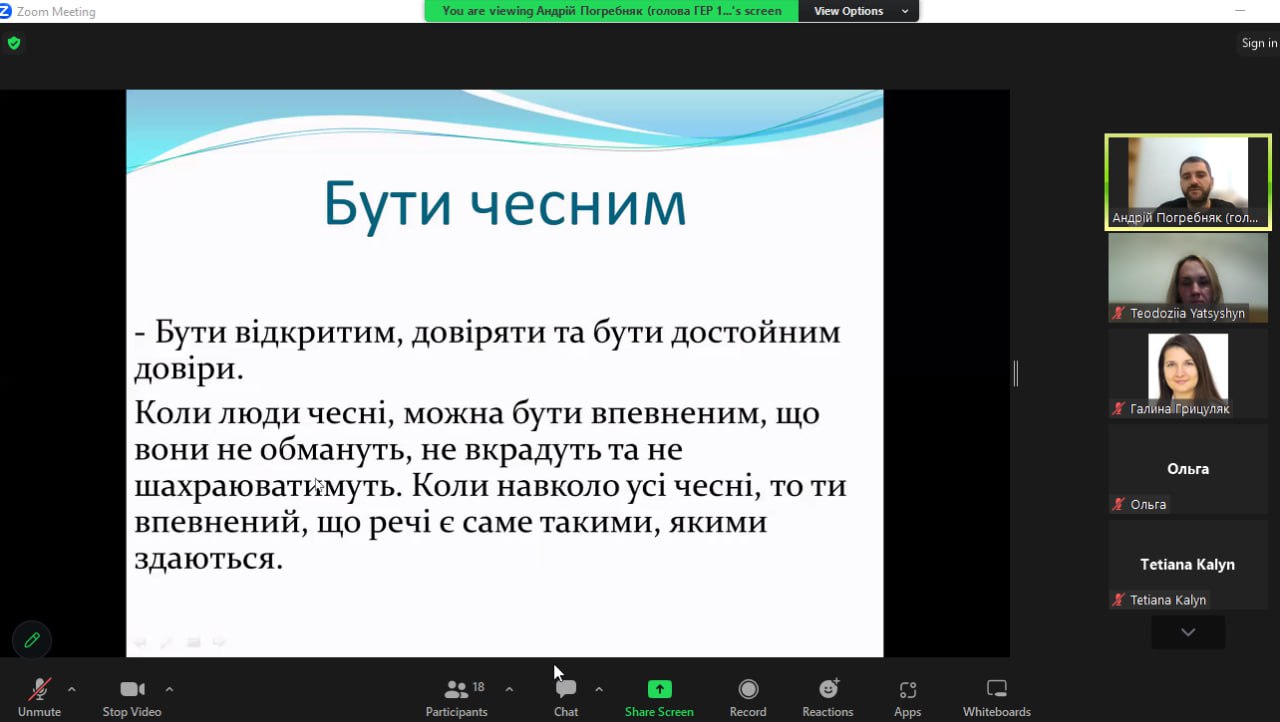Image resolution: width=1280 pixels, height=722 pixels.
Task: Expand video options arrow next to Stop Video
Action: click(x=169, y=689)
